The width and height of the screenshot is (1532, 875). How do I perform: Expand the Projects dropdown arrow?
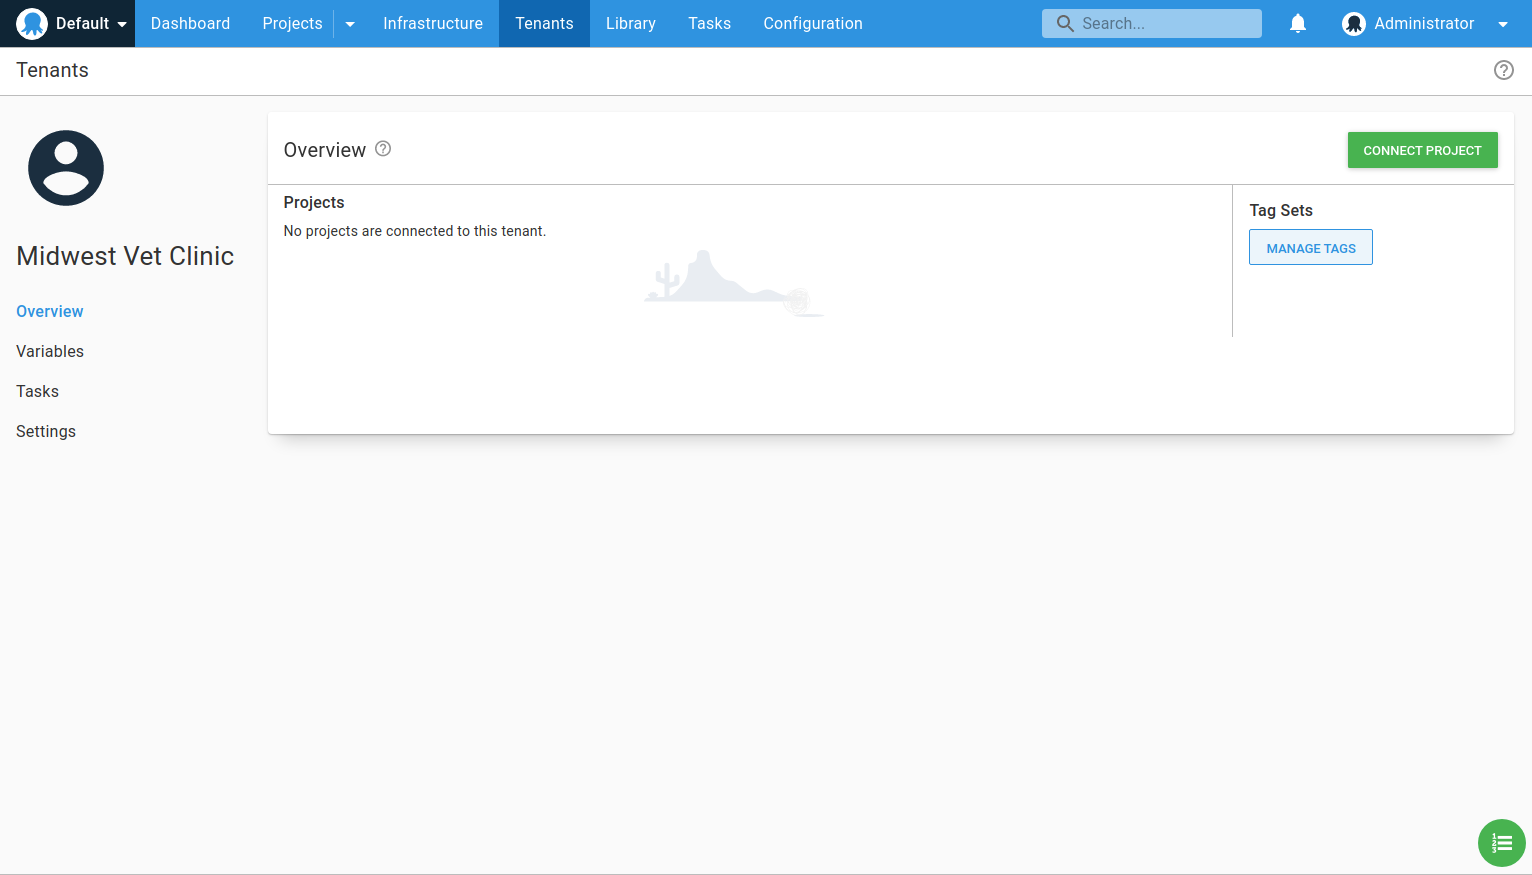tap(350, 24)
